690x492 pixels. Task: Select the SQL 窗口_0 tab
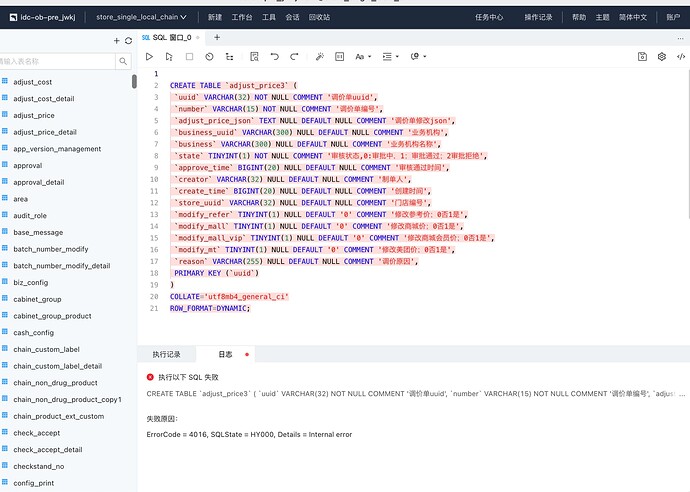coord(171,37)
